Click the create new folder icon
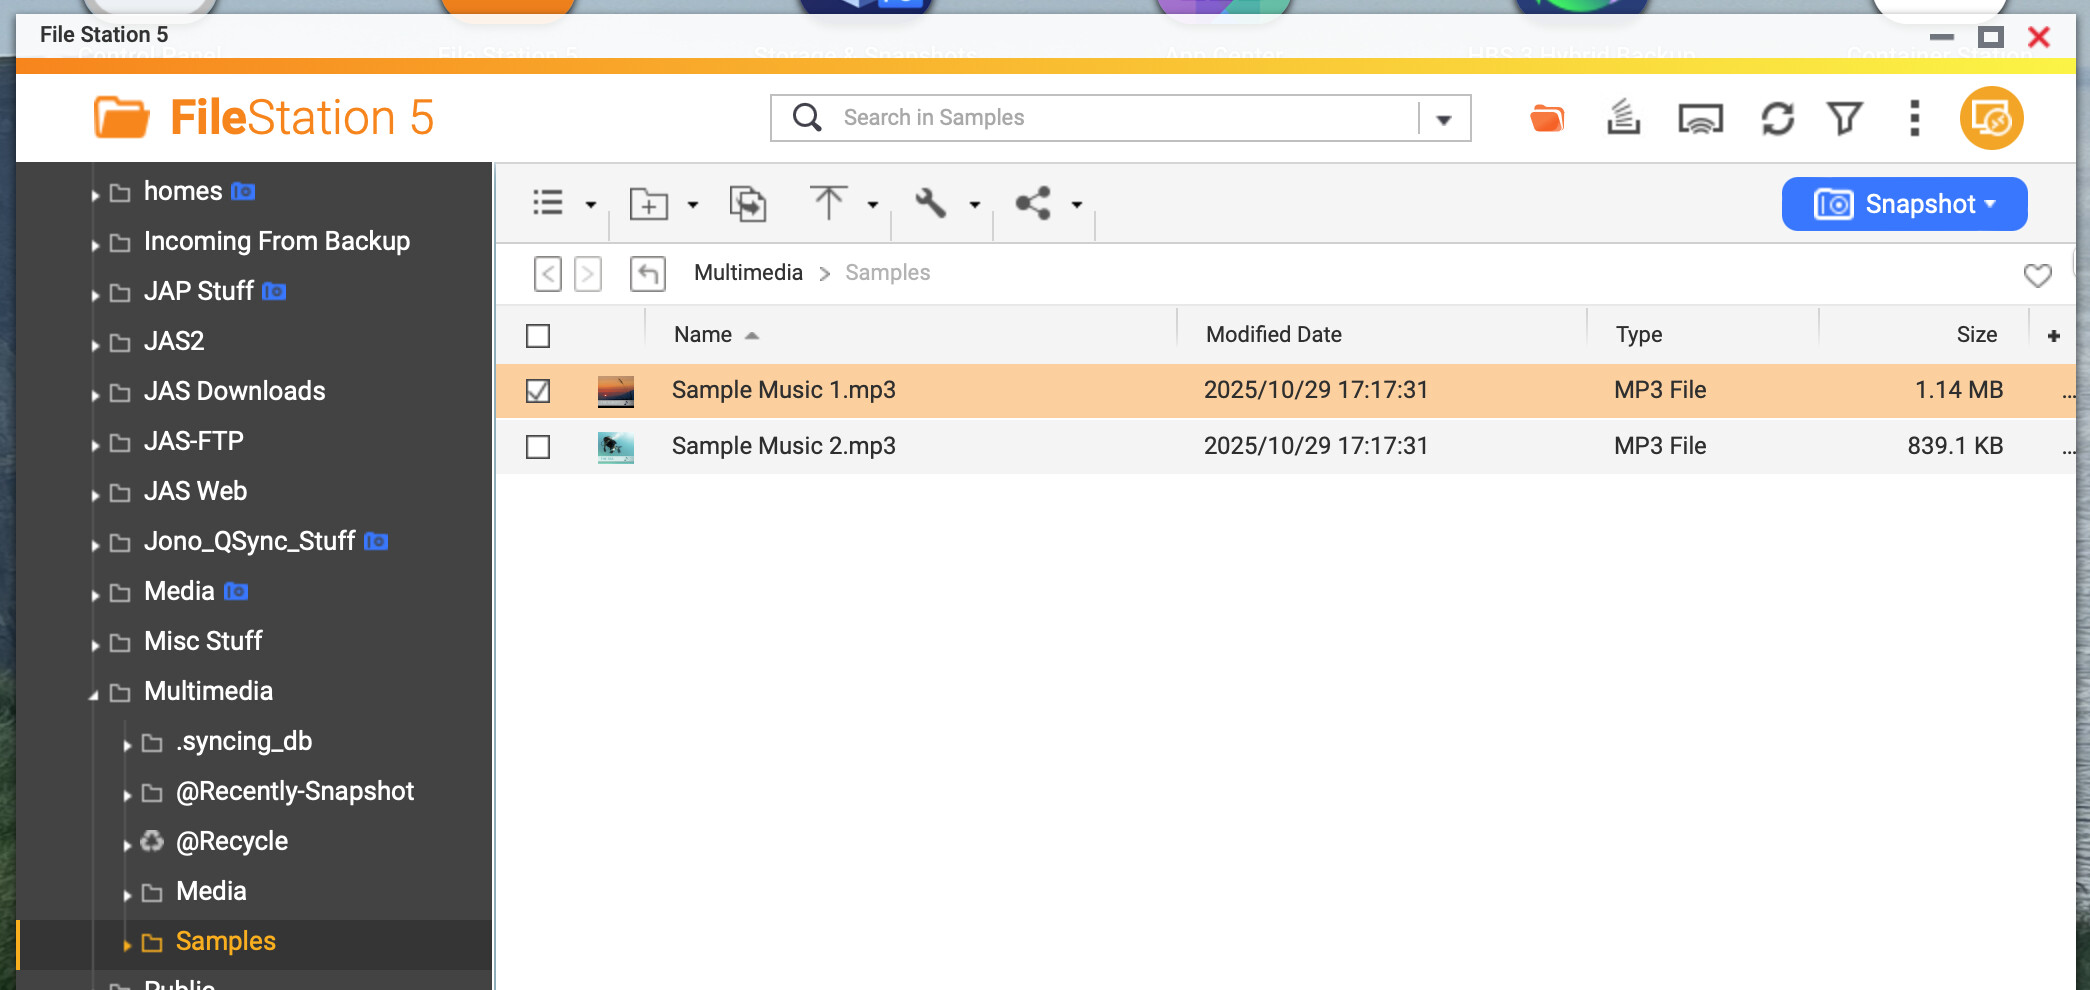Screen dimensions: 2090x990 point(648,204)
